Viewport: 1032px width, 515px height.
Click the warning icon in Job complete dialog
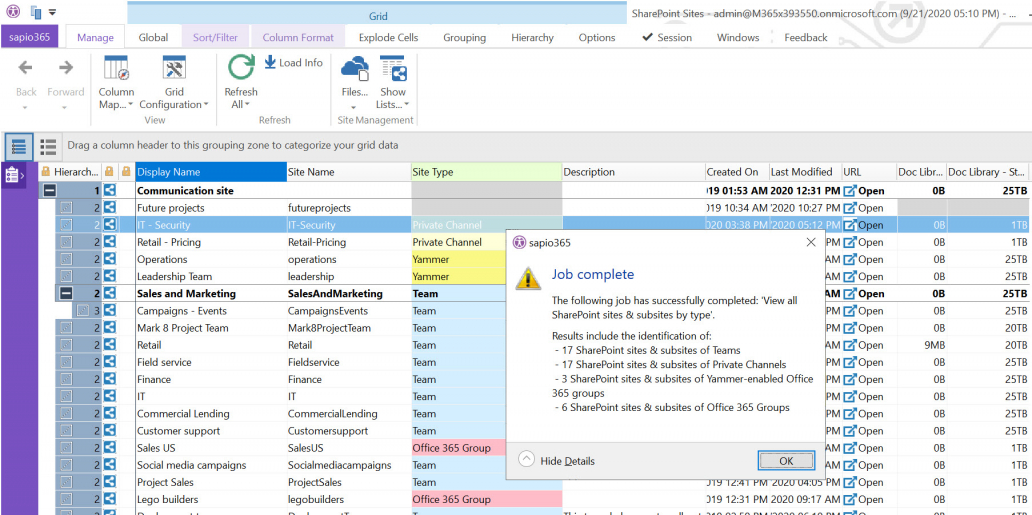528,277
